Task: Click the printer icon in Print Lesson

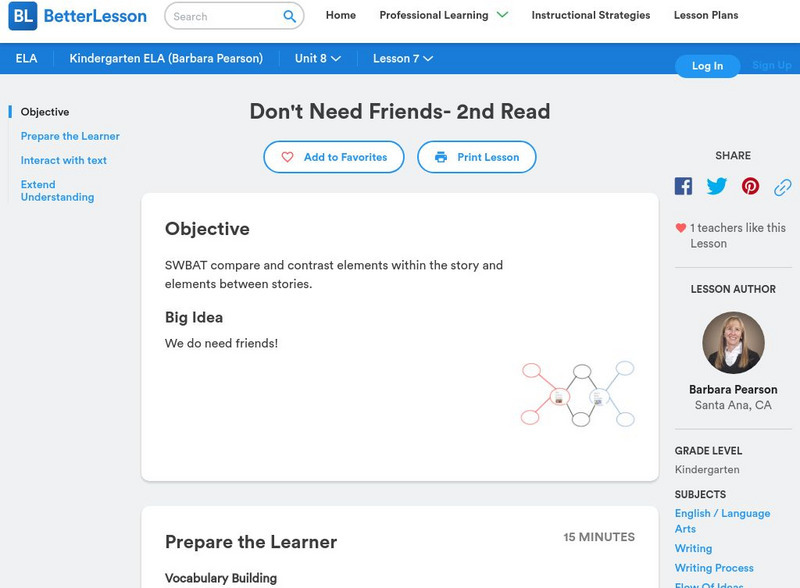Action: [x=441, y=157]
